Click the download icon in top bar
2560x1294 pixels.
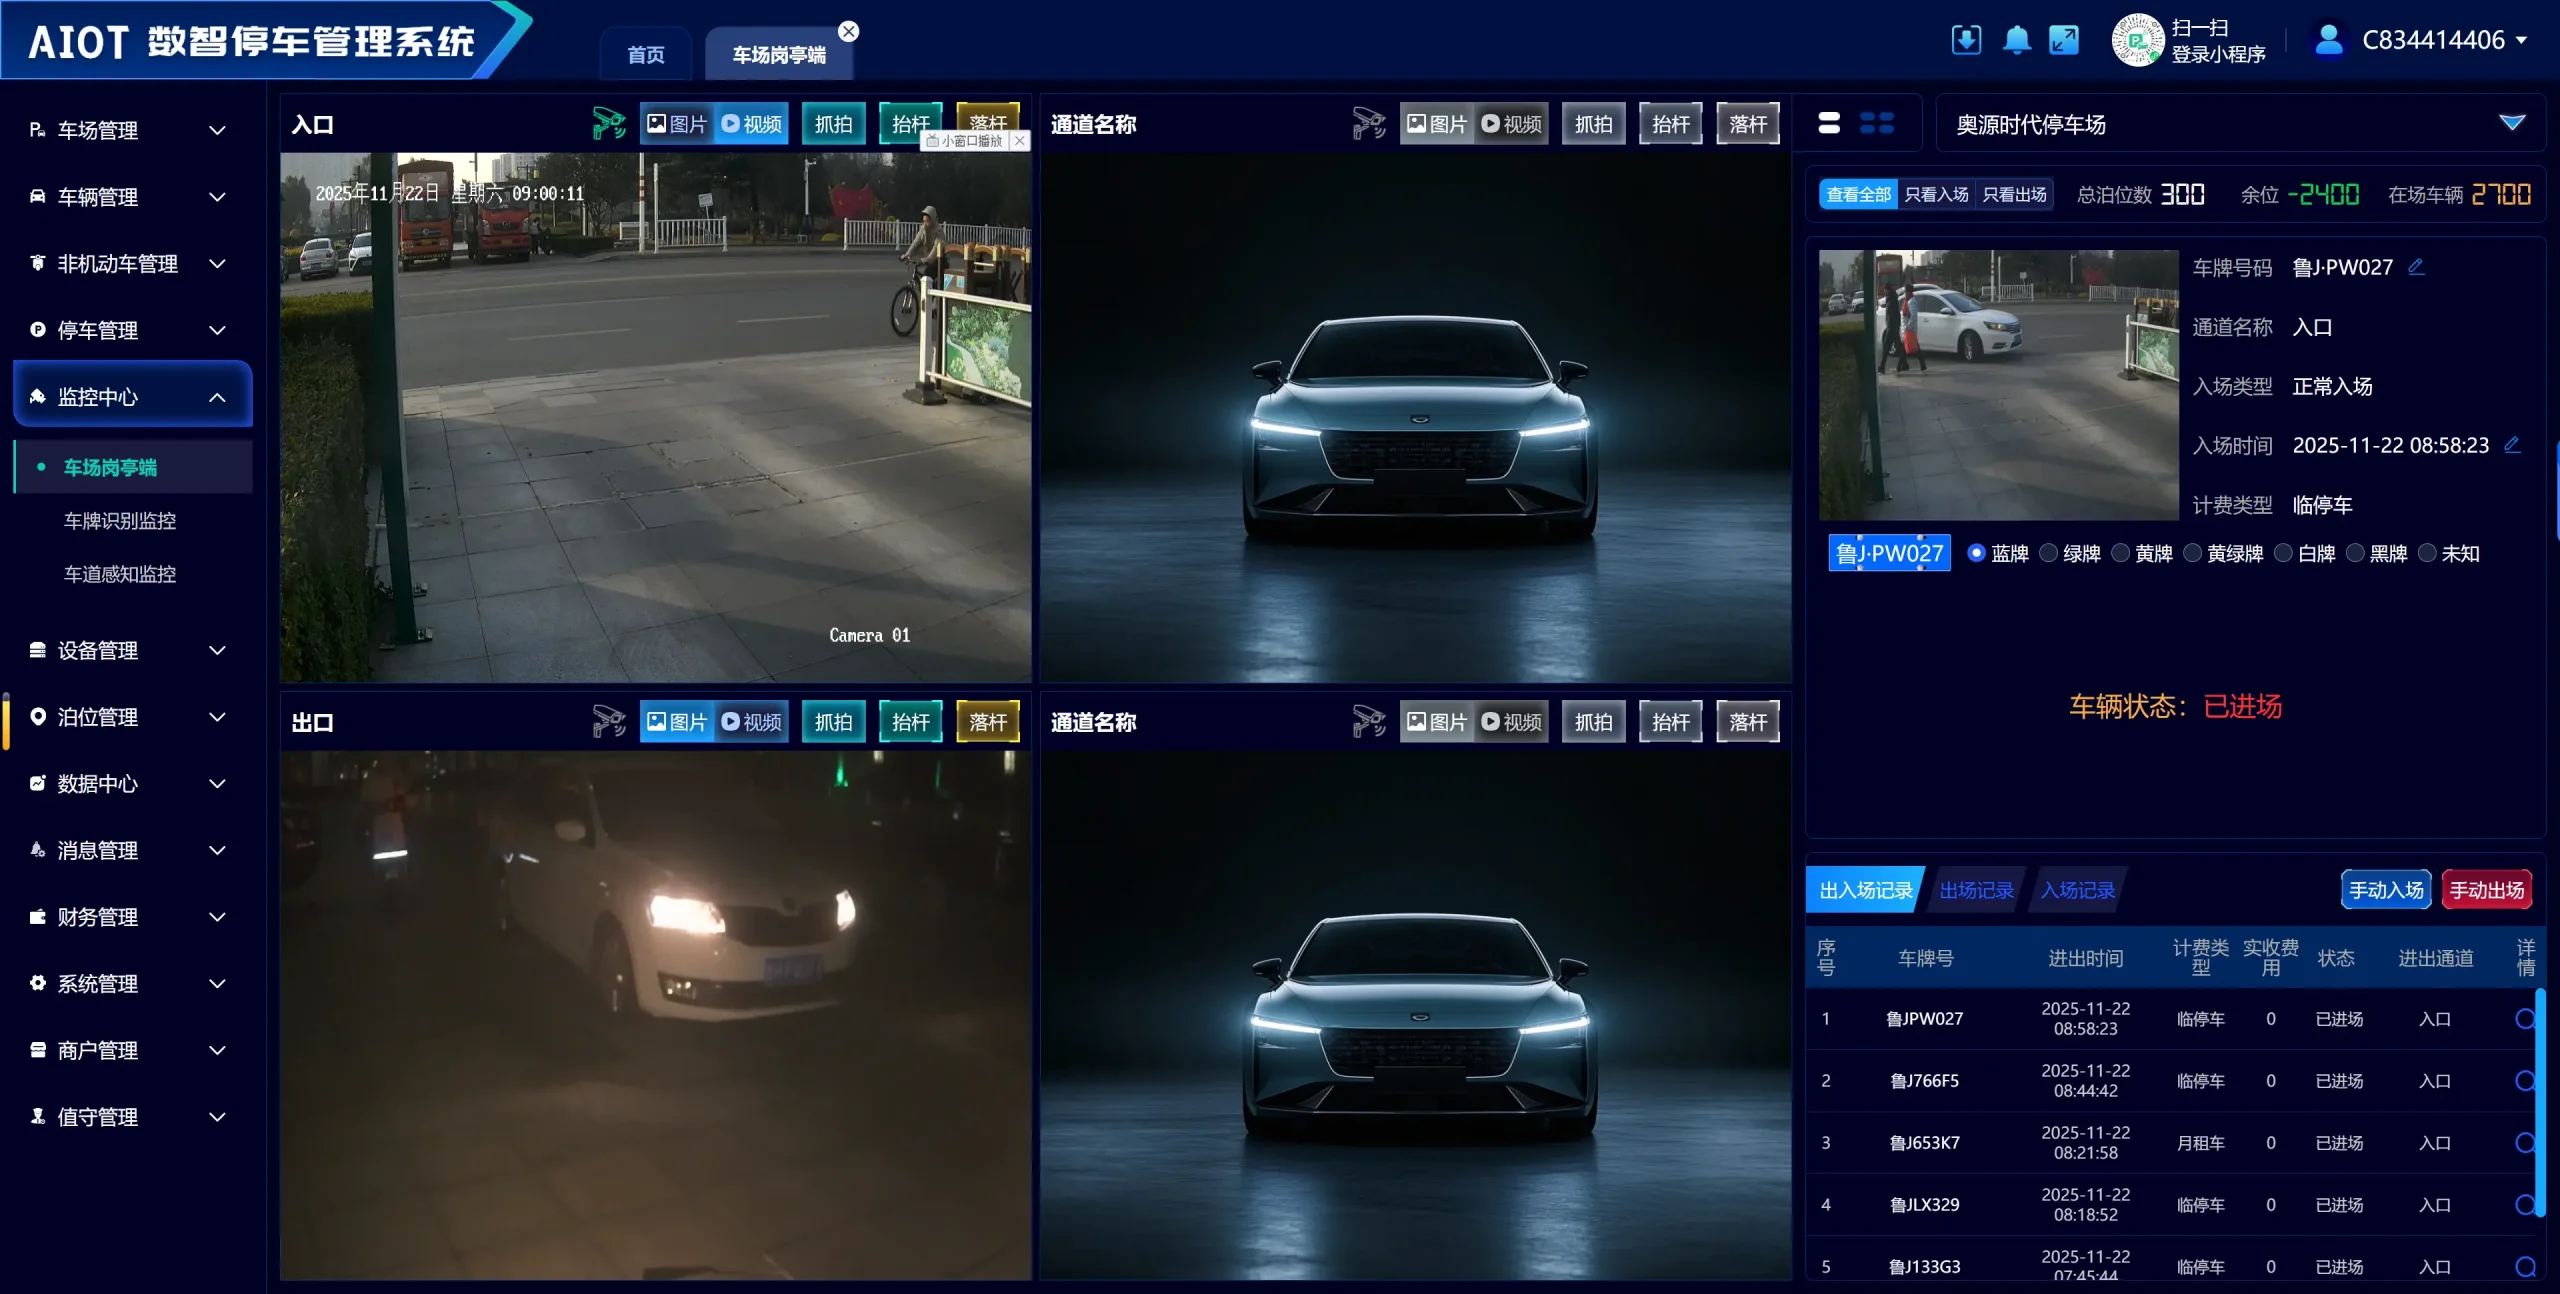[x=1965, y=41]
